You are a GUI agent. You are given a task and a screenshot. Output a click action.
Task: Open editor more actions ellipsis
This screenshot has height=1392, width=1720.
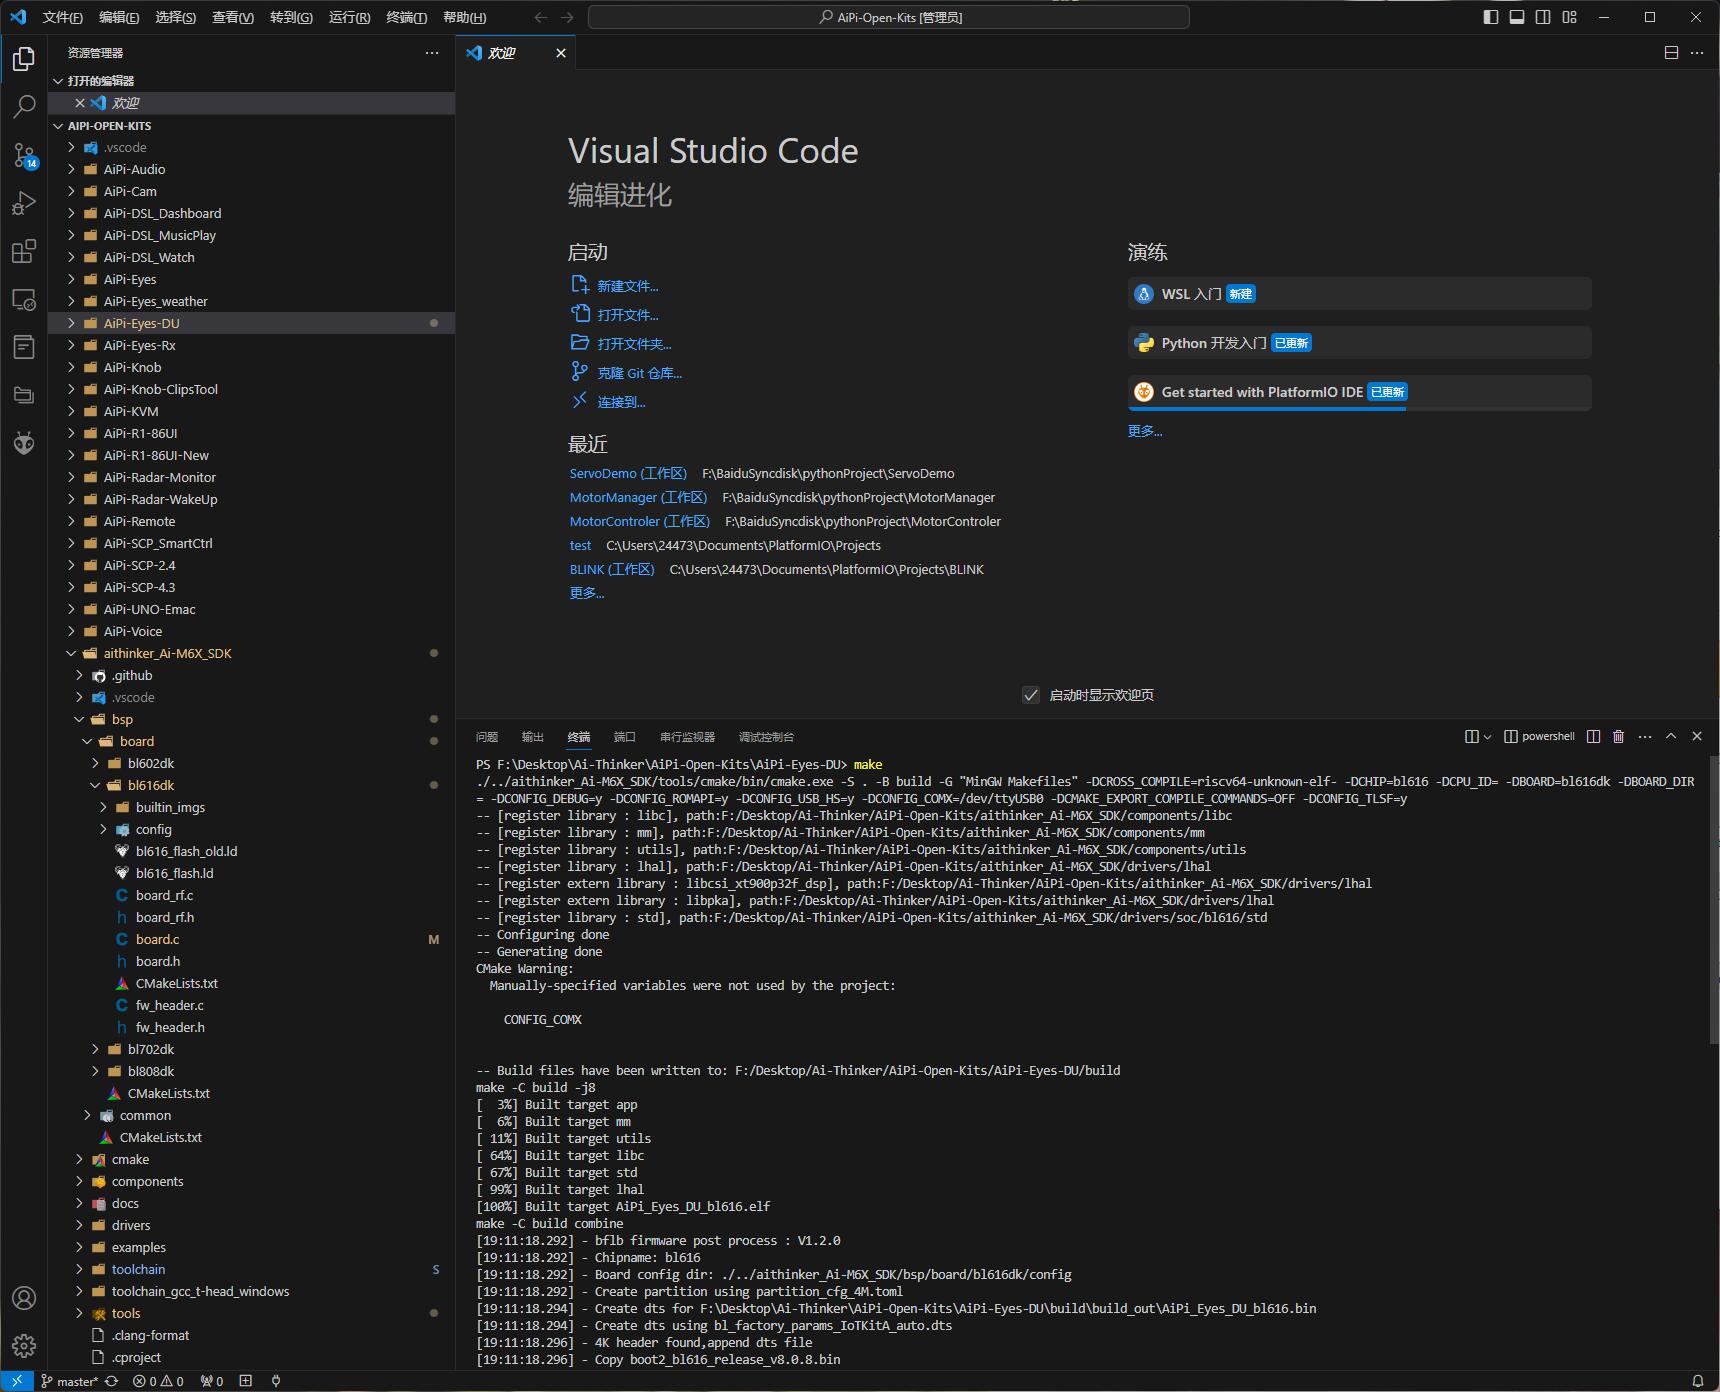pyautogui.click(x=1697, y=53)
